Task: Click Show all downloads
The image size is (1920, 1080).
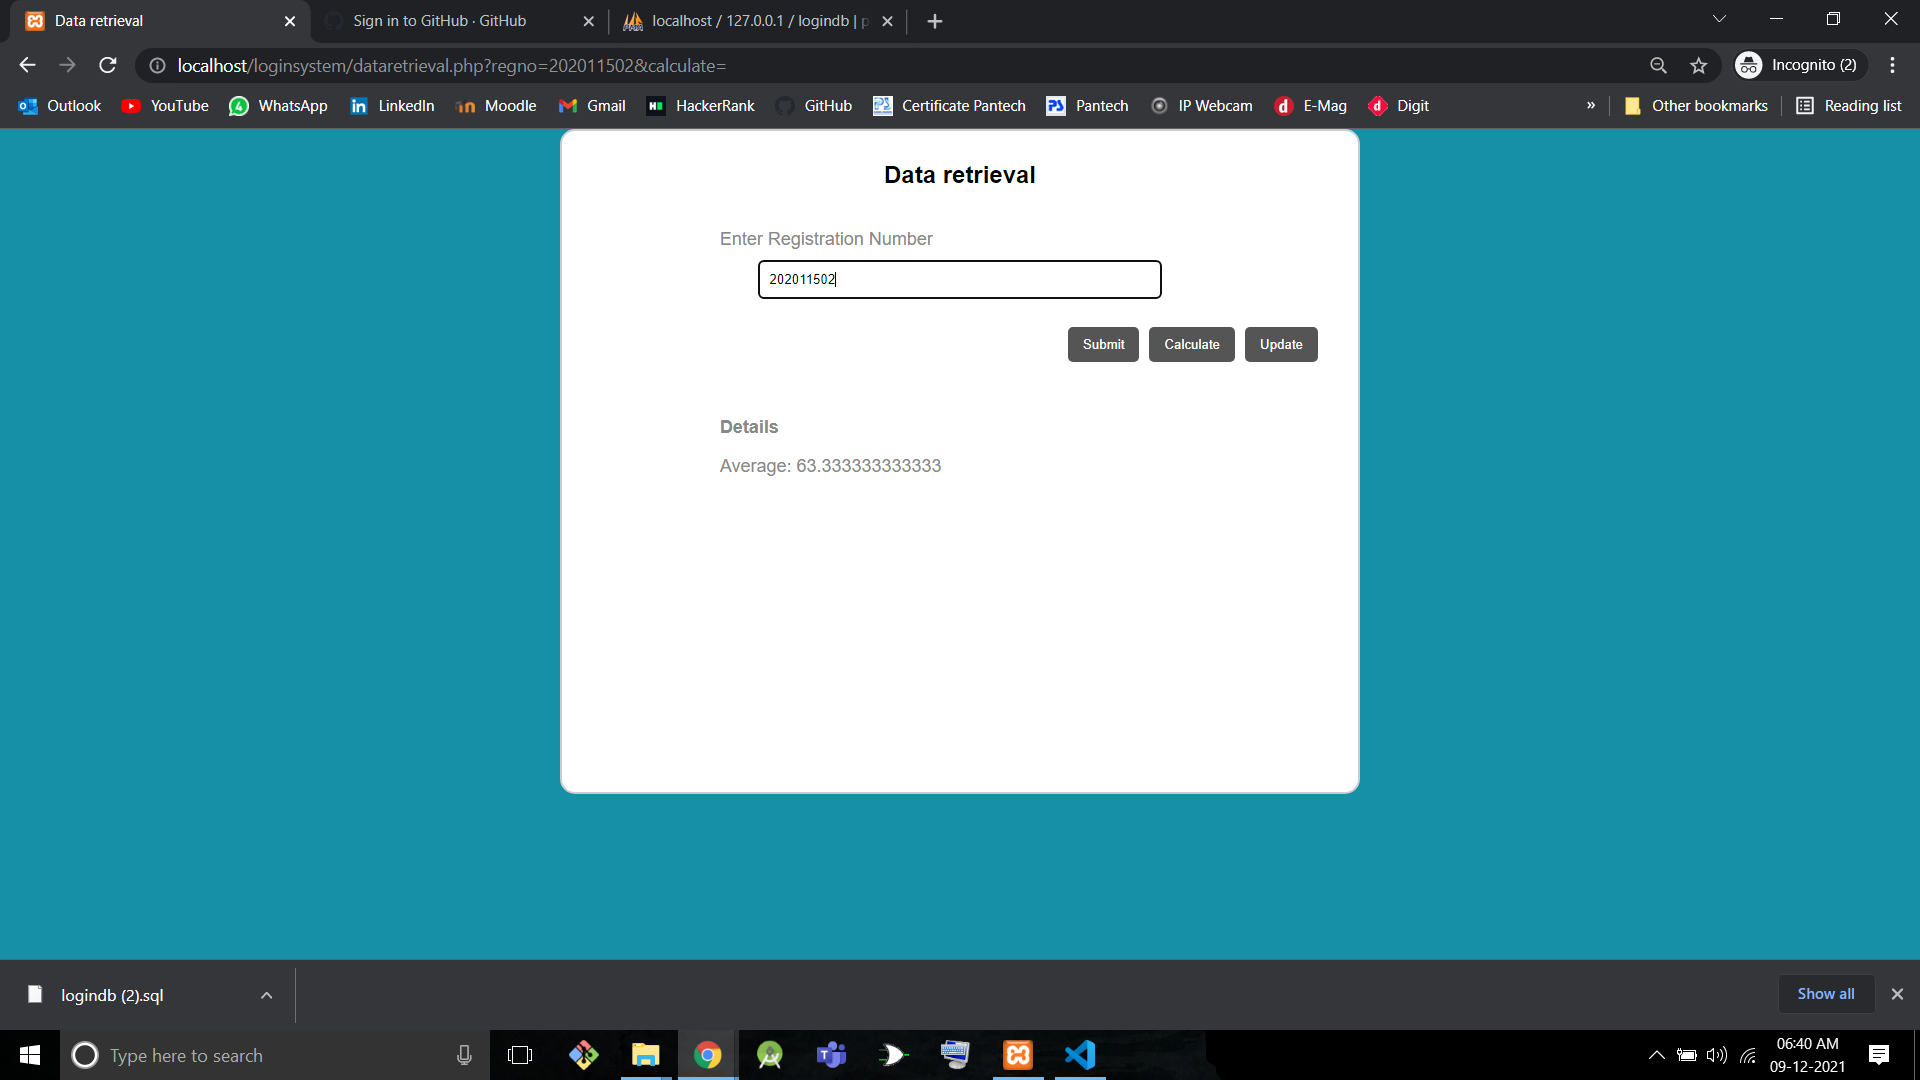Action: click(1825, 994)
